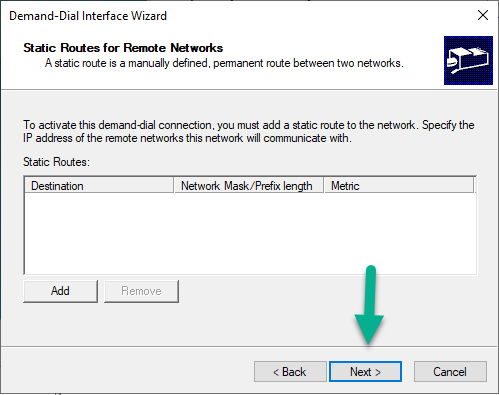Click the 'A static route is a manually defined' description

(x=224, y=63)
